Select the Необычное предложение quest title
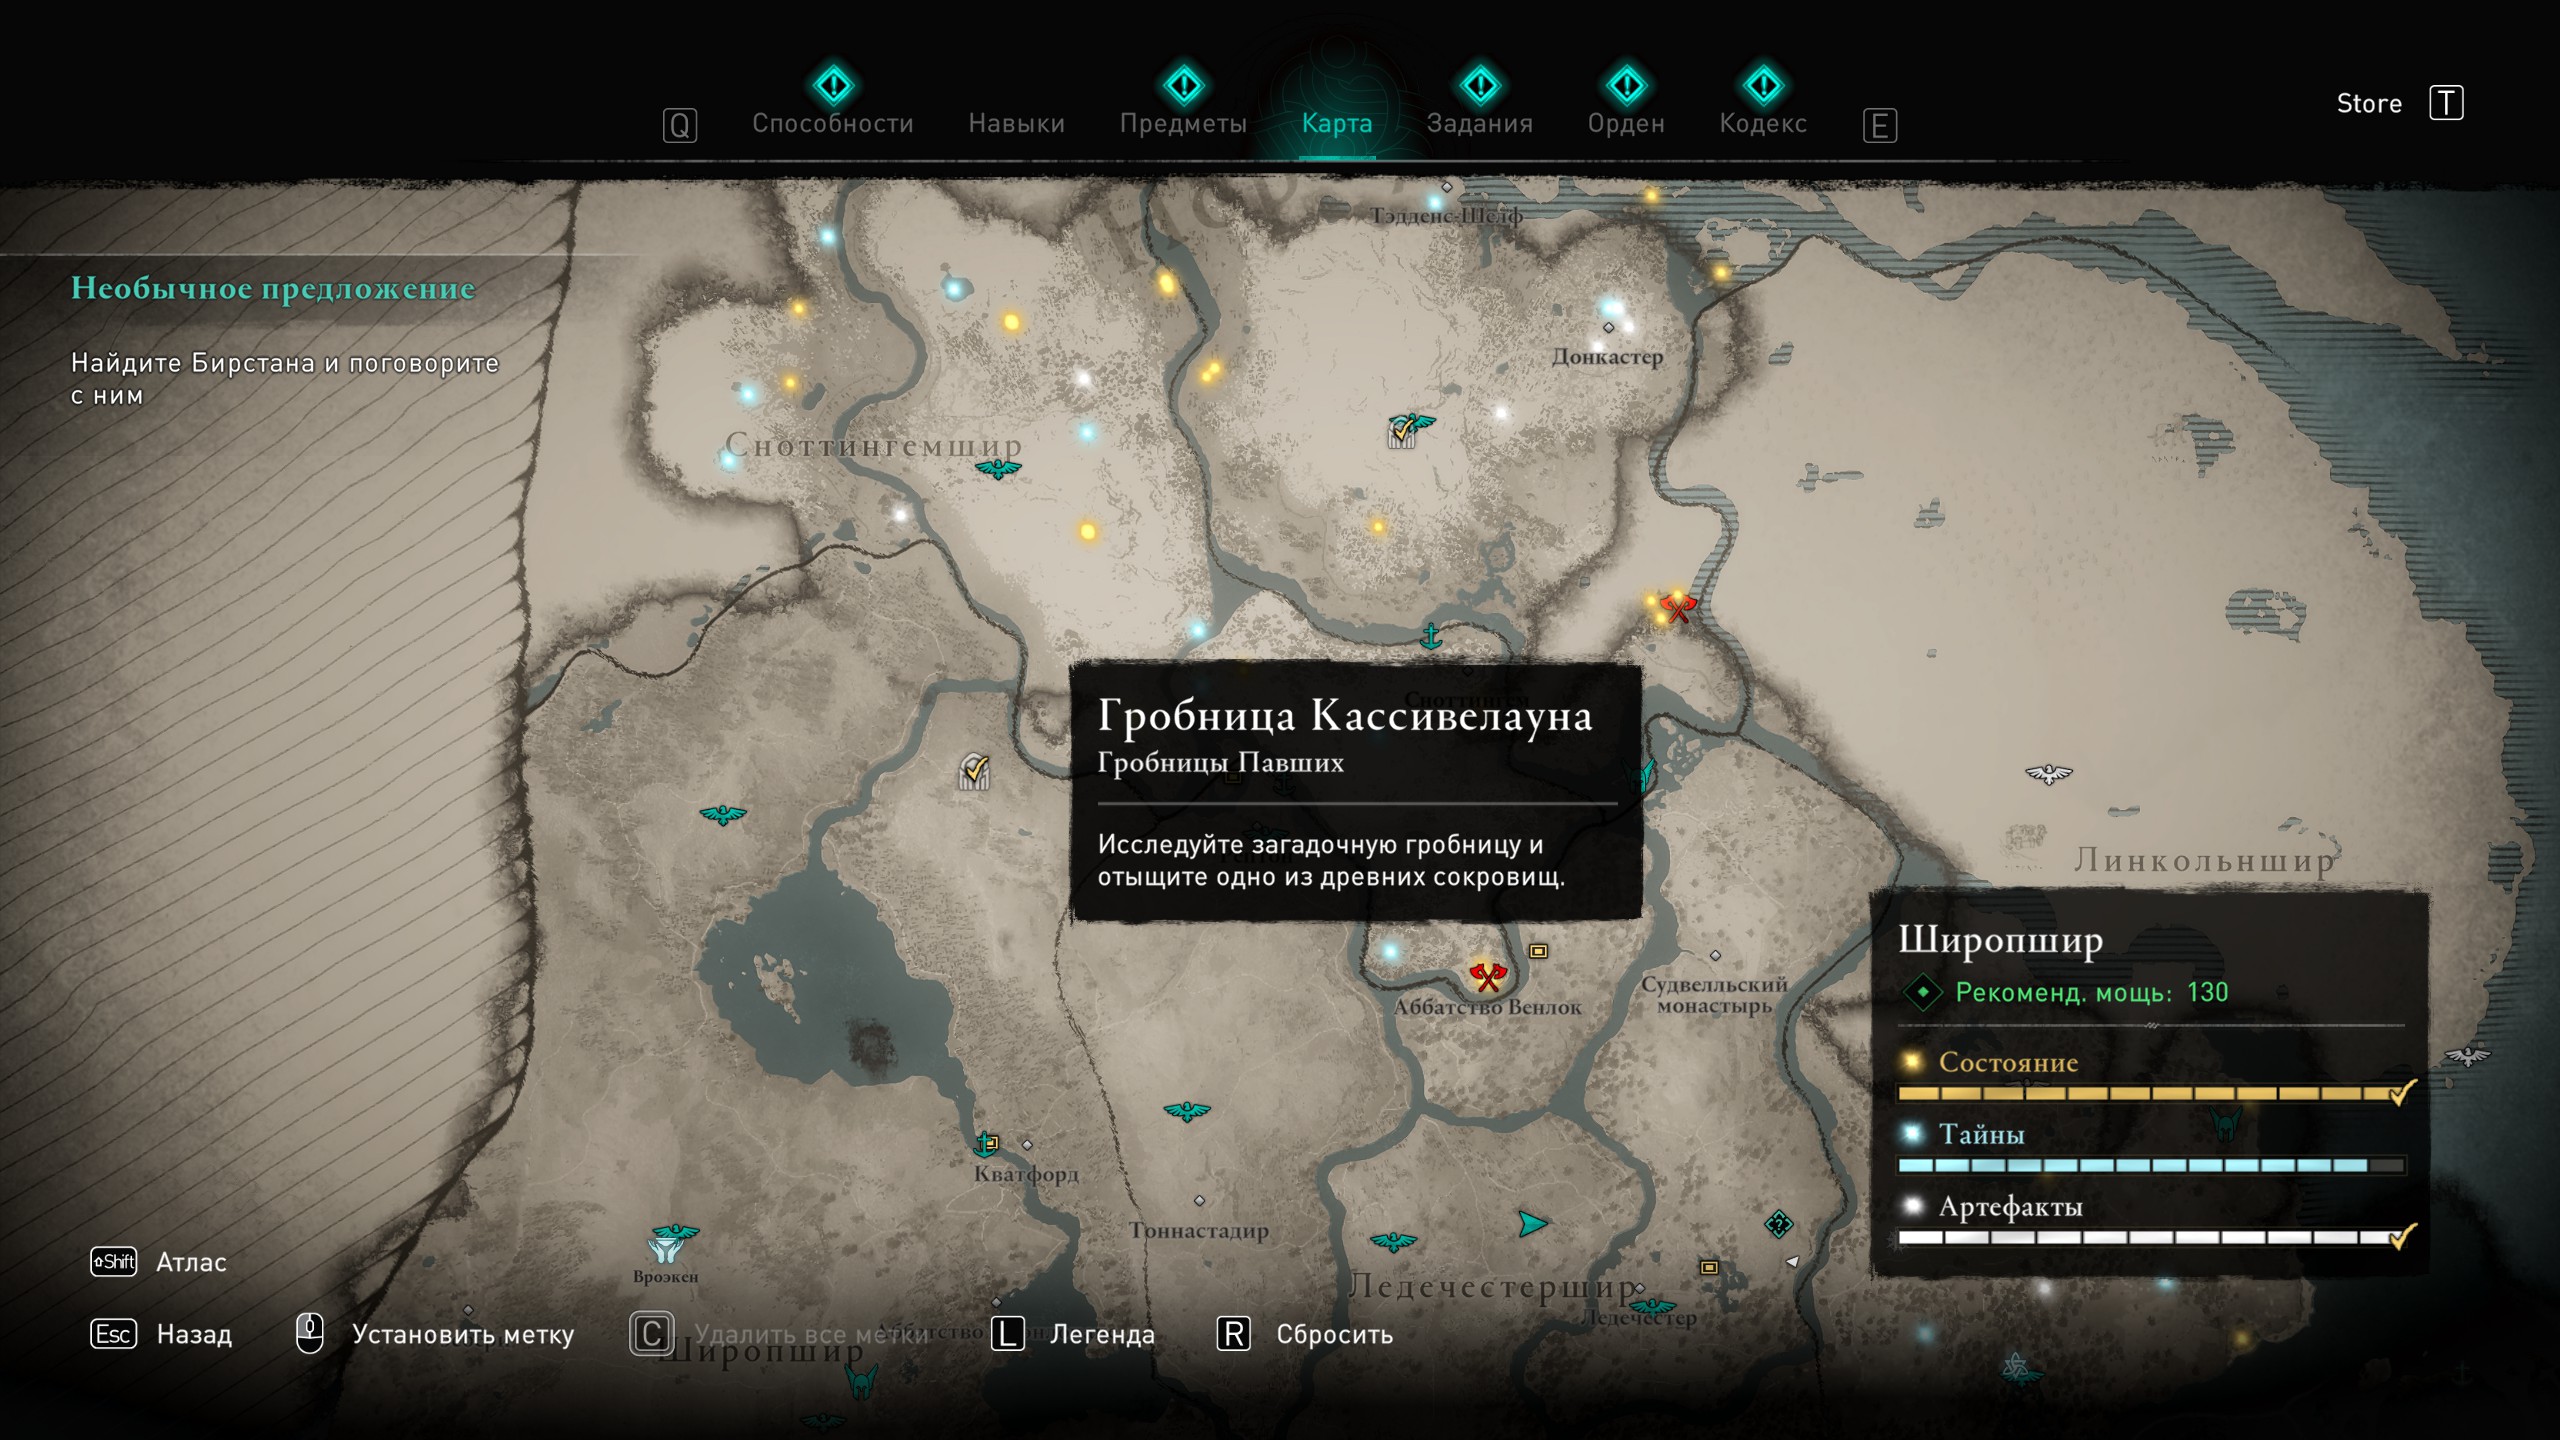 [272, 288]
